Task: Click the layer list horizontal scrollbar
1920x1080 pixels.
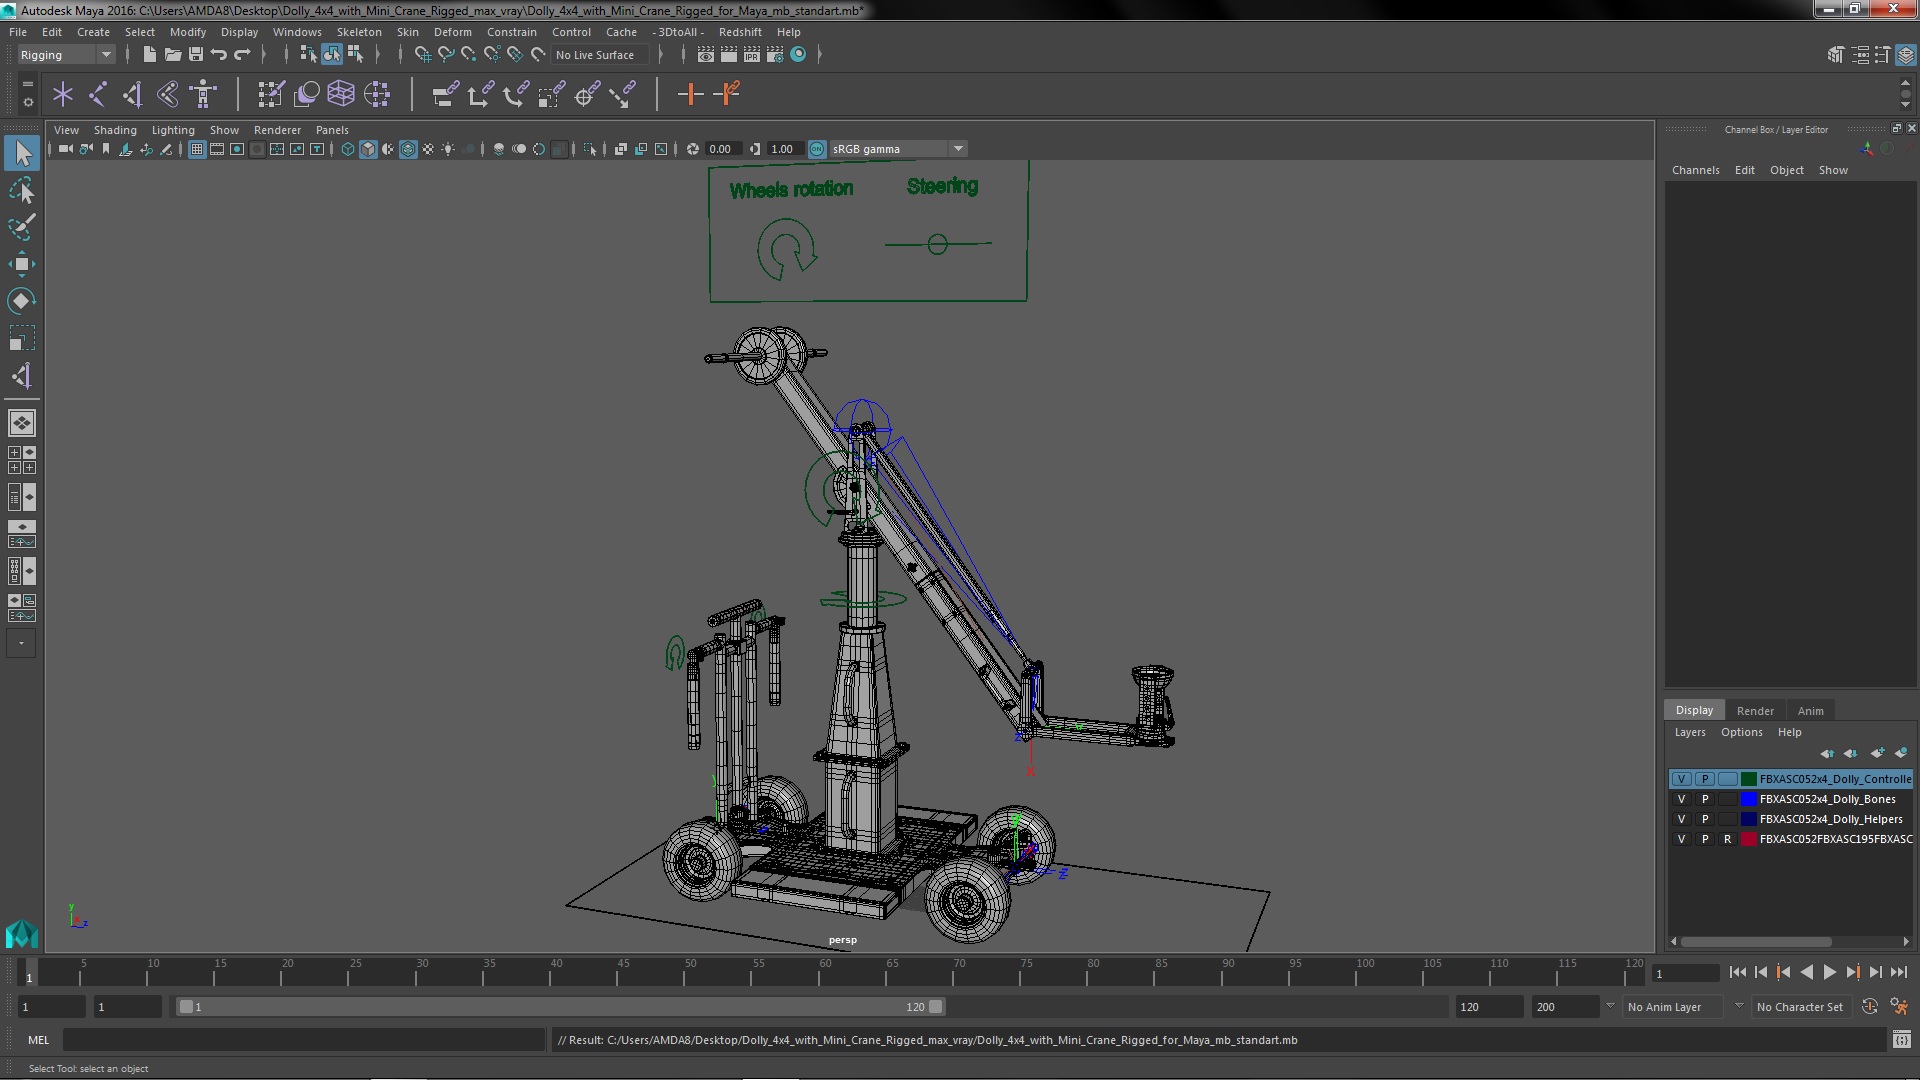Action: point(1756,942)
